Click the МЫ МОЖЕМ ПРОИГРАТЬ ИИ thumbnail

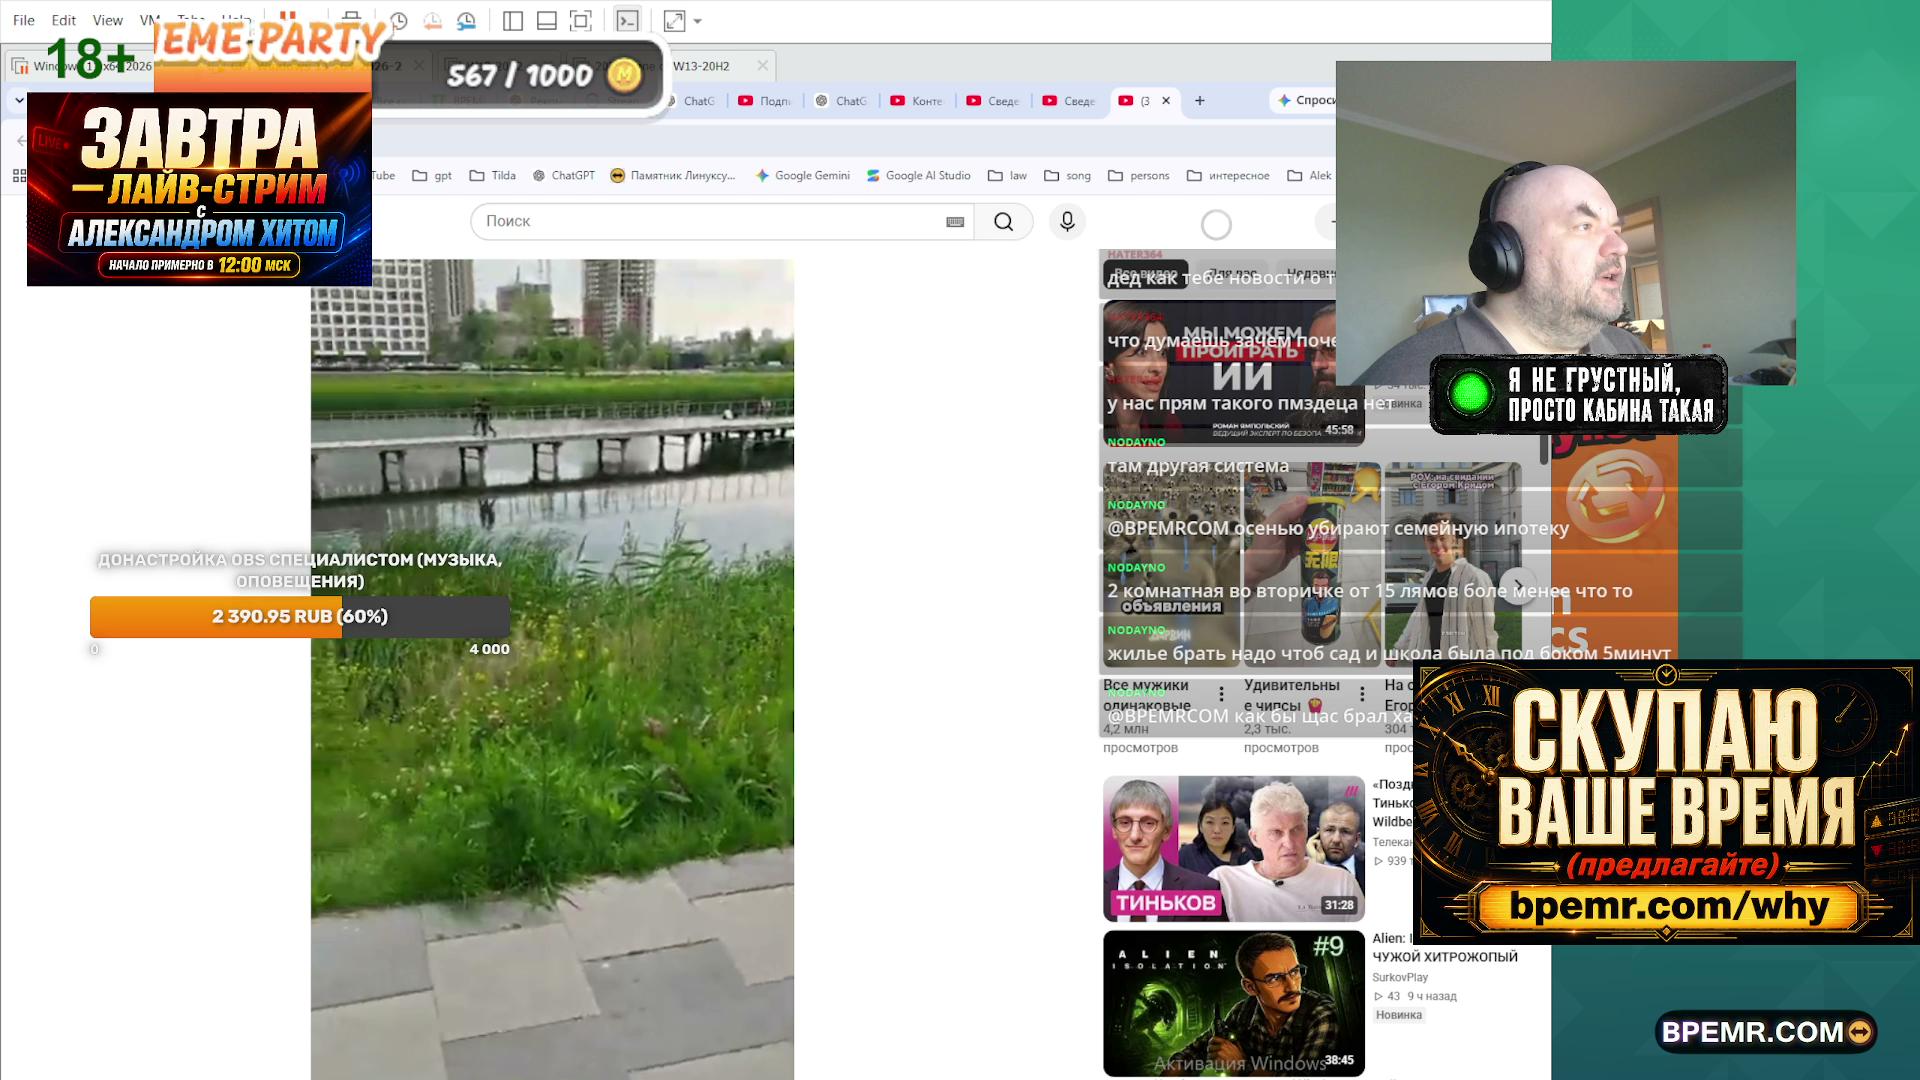(x=1233, y=373)
